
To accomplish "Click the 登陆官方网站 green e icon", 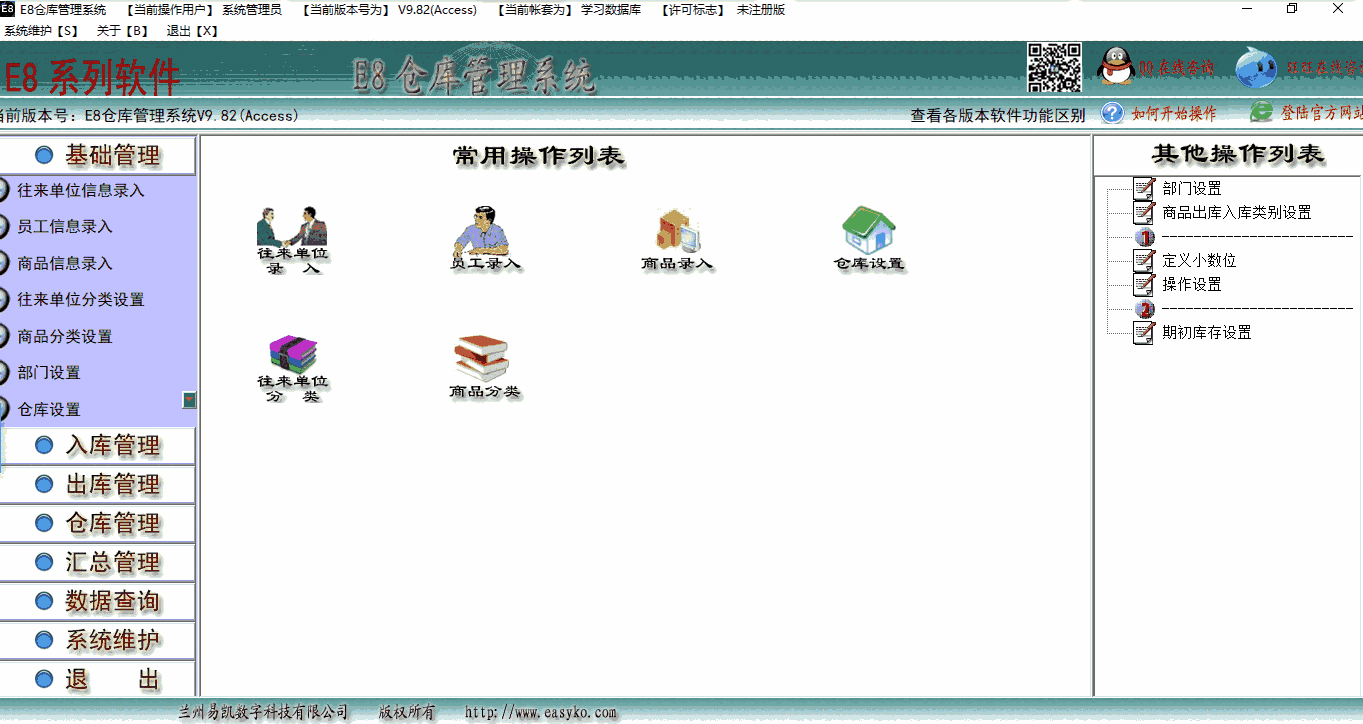I will point(1261,112).
